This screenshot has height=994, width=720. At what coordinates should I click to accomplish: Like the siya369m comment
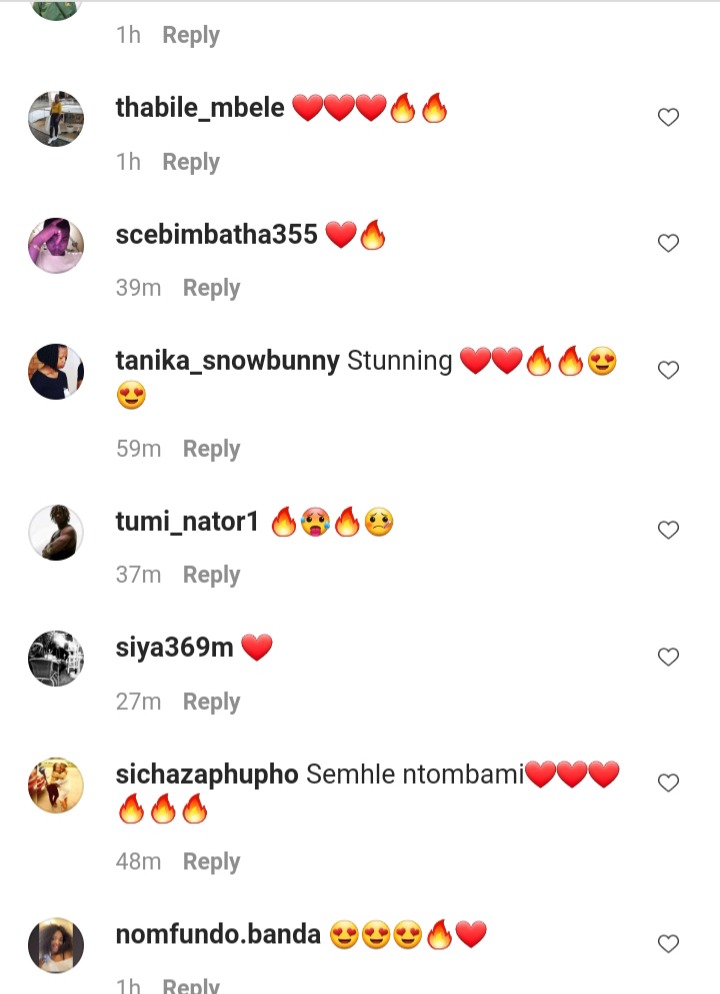[x=668, y=657]
